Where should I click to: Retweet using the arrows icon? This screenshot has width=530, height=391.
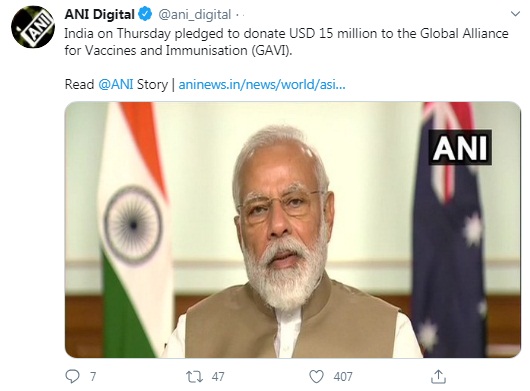pos(194,376)
